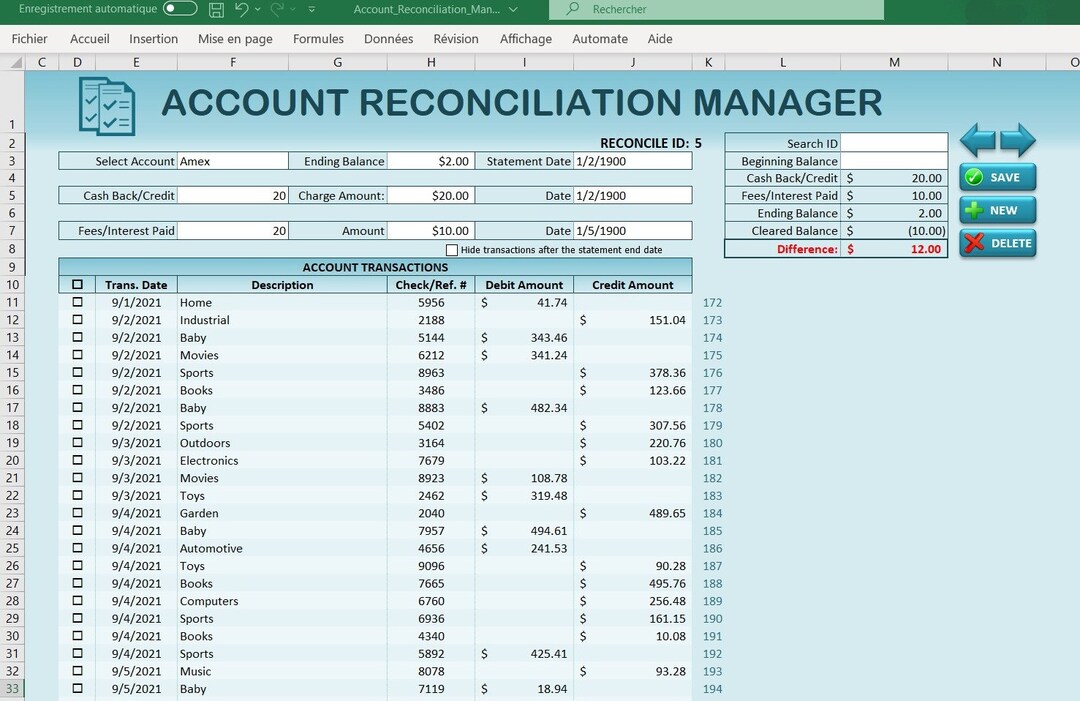Select the Amex account cell
The height and width of the screenshot is (701, 1080).
coord(233,161)
